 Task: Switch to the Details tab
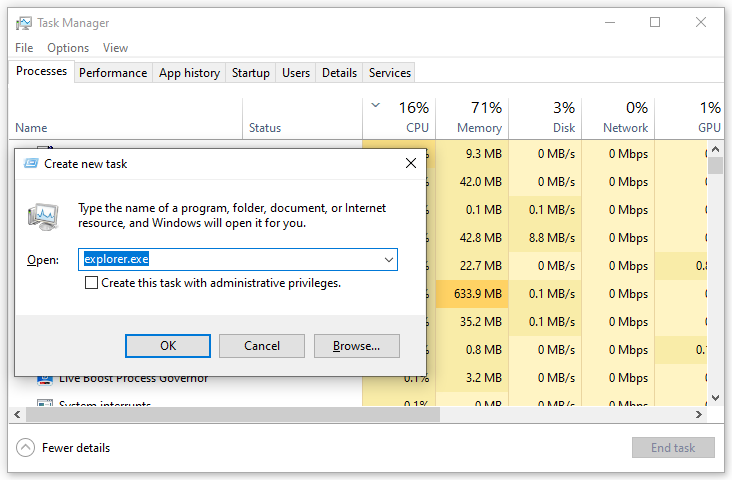pos(339,73)
